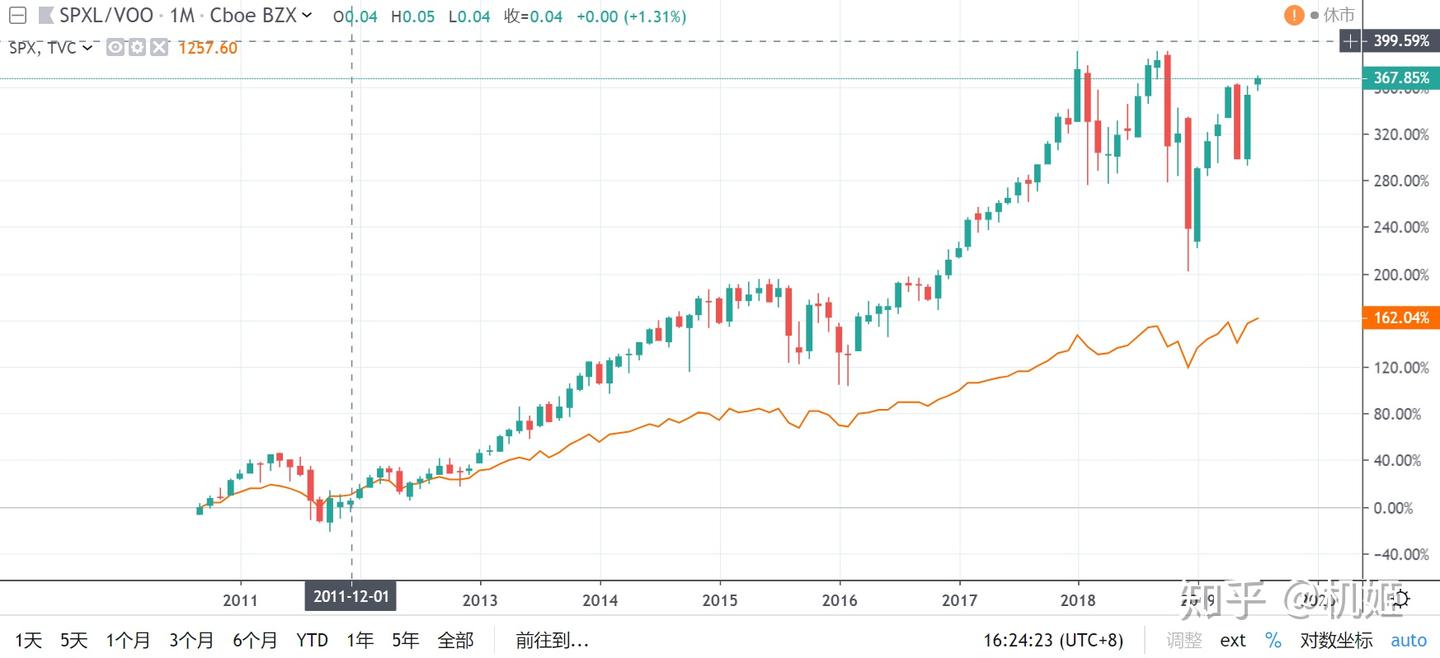This screenshot has height=658, width=1440.
Task: Collapse the SPXL/VOO legend row
Action: click(17, 16)
